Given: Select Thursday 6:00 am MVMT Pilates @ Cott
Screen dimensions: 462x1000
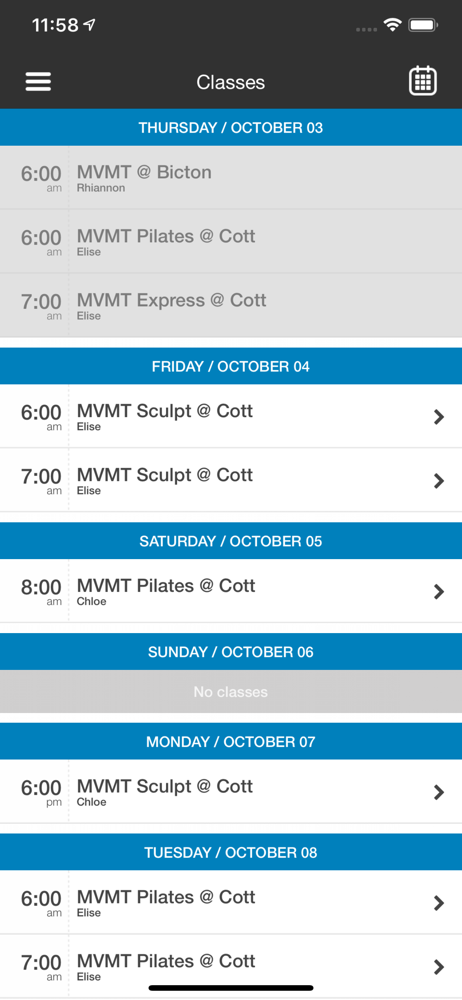Looking at the screenshot, I should click(231, 242).
